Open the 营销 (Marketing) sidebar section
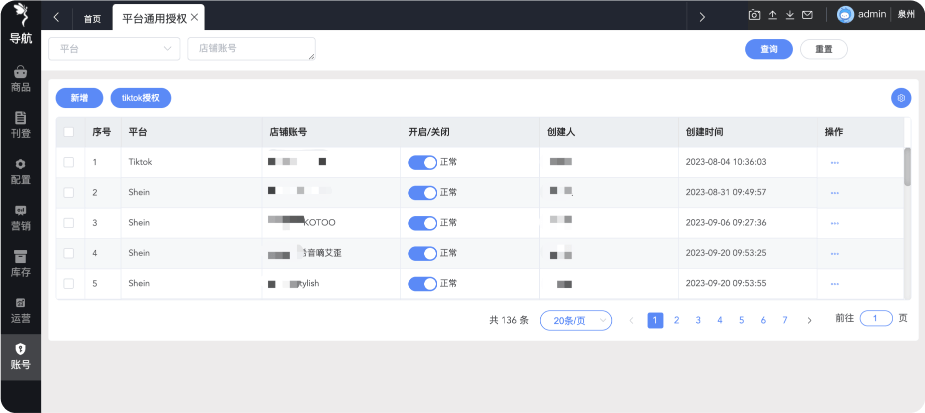This screenshot has height=413, width=925. (x=20, y=217)
